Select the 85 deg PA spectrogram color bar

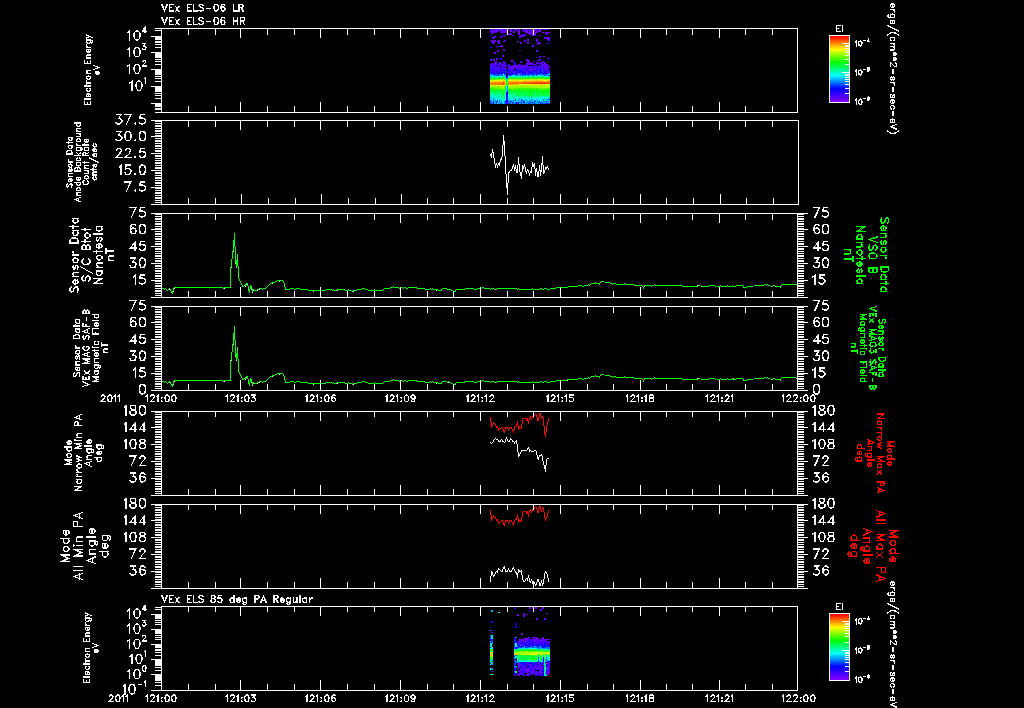[839, 647]
